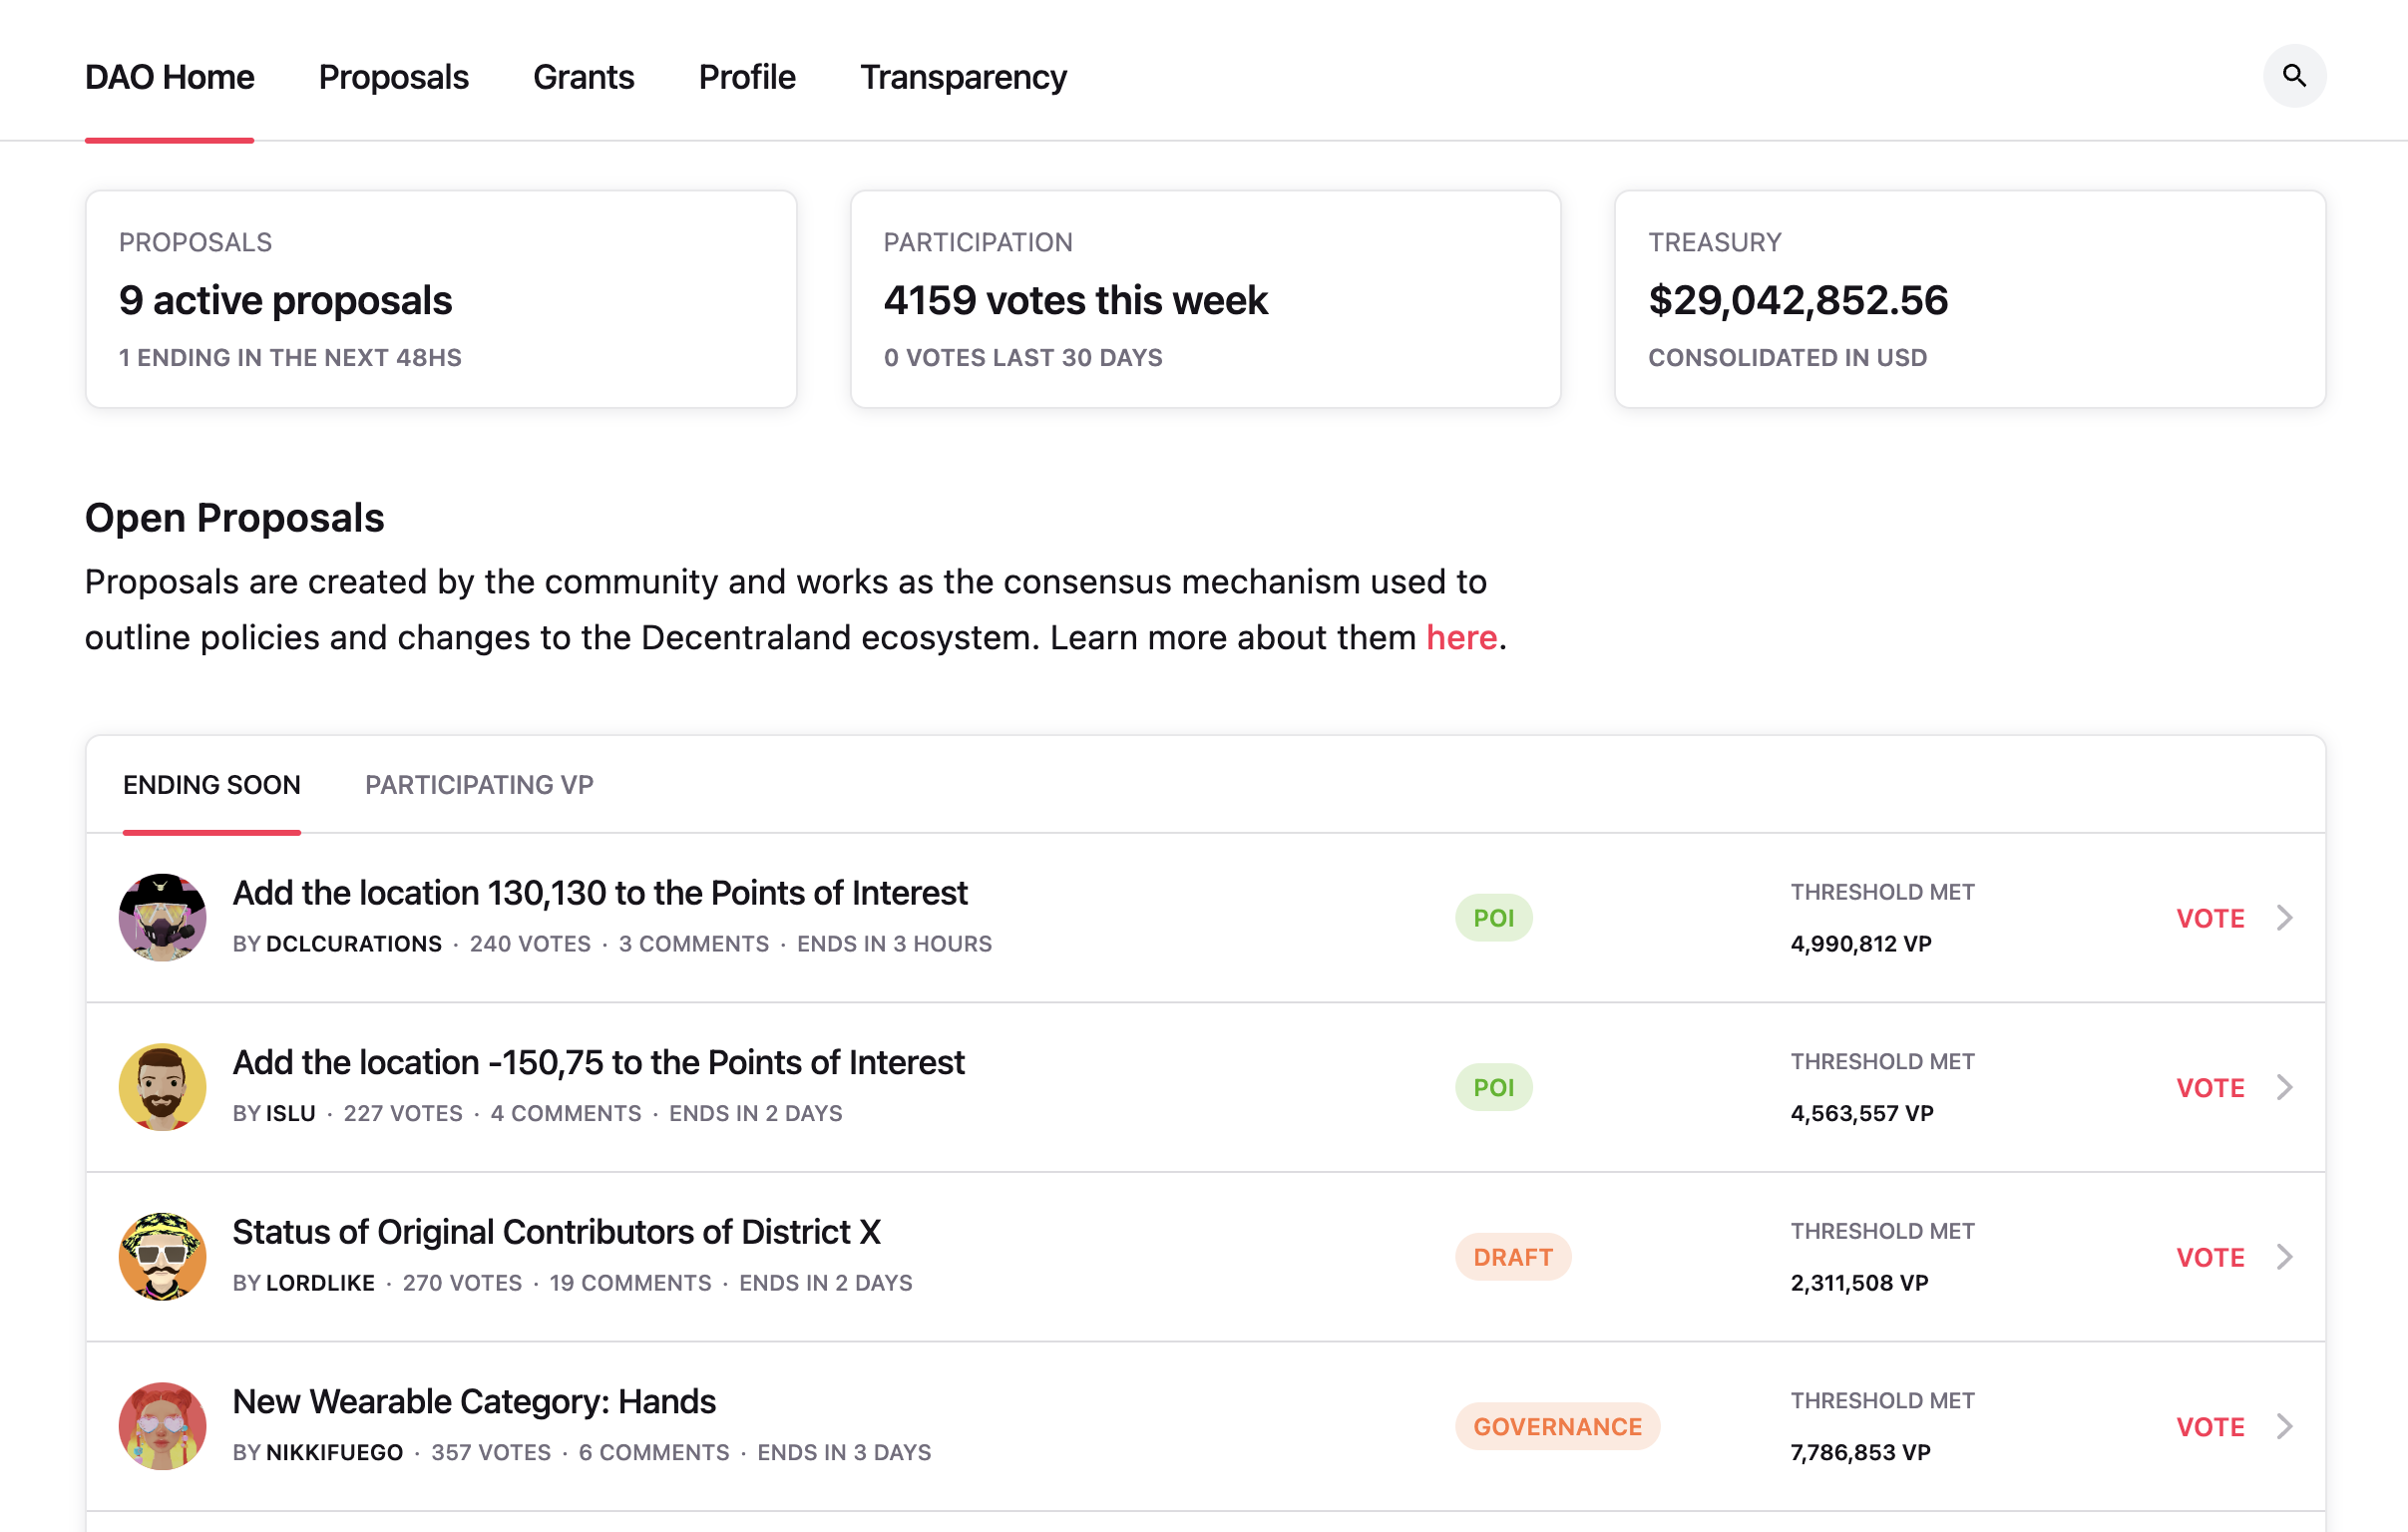Open the Grants nav tab

pyautogui.click(x=583, y=77)
